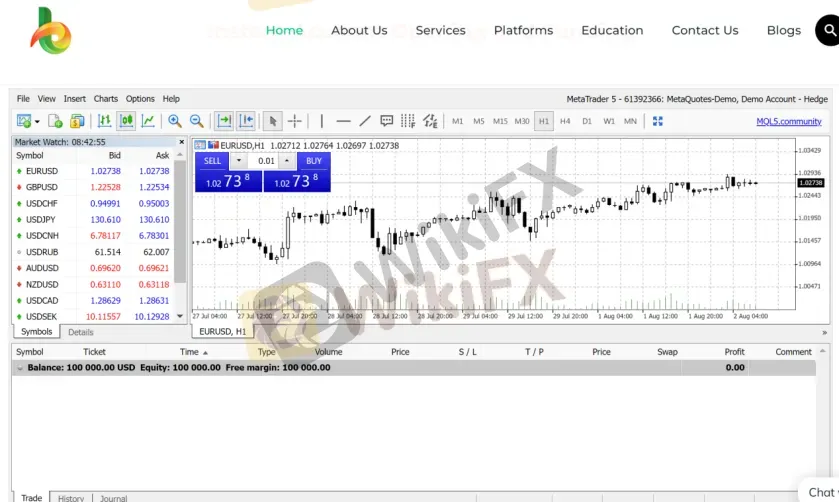Toggle the chart shift button
This screenshot has width=839, height=502.
[x=246, y=121]
